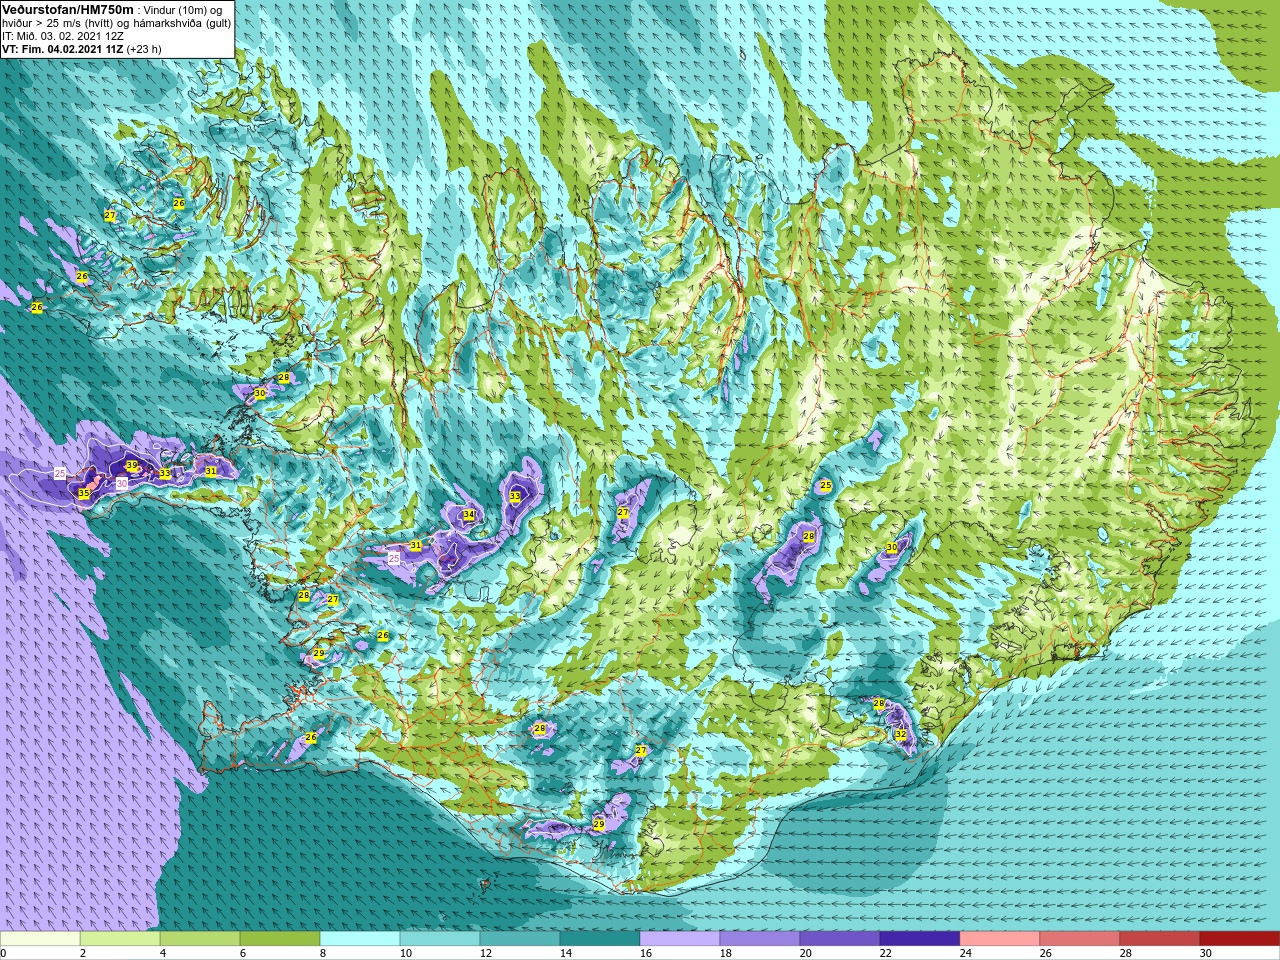Click legend scale number 0
The height and width of the screenshot is (960, 1280).
tap(3, 953)
